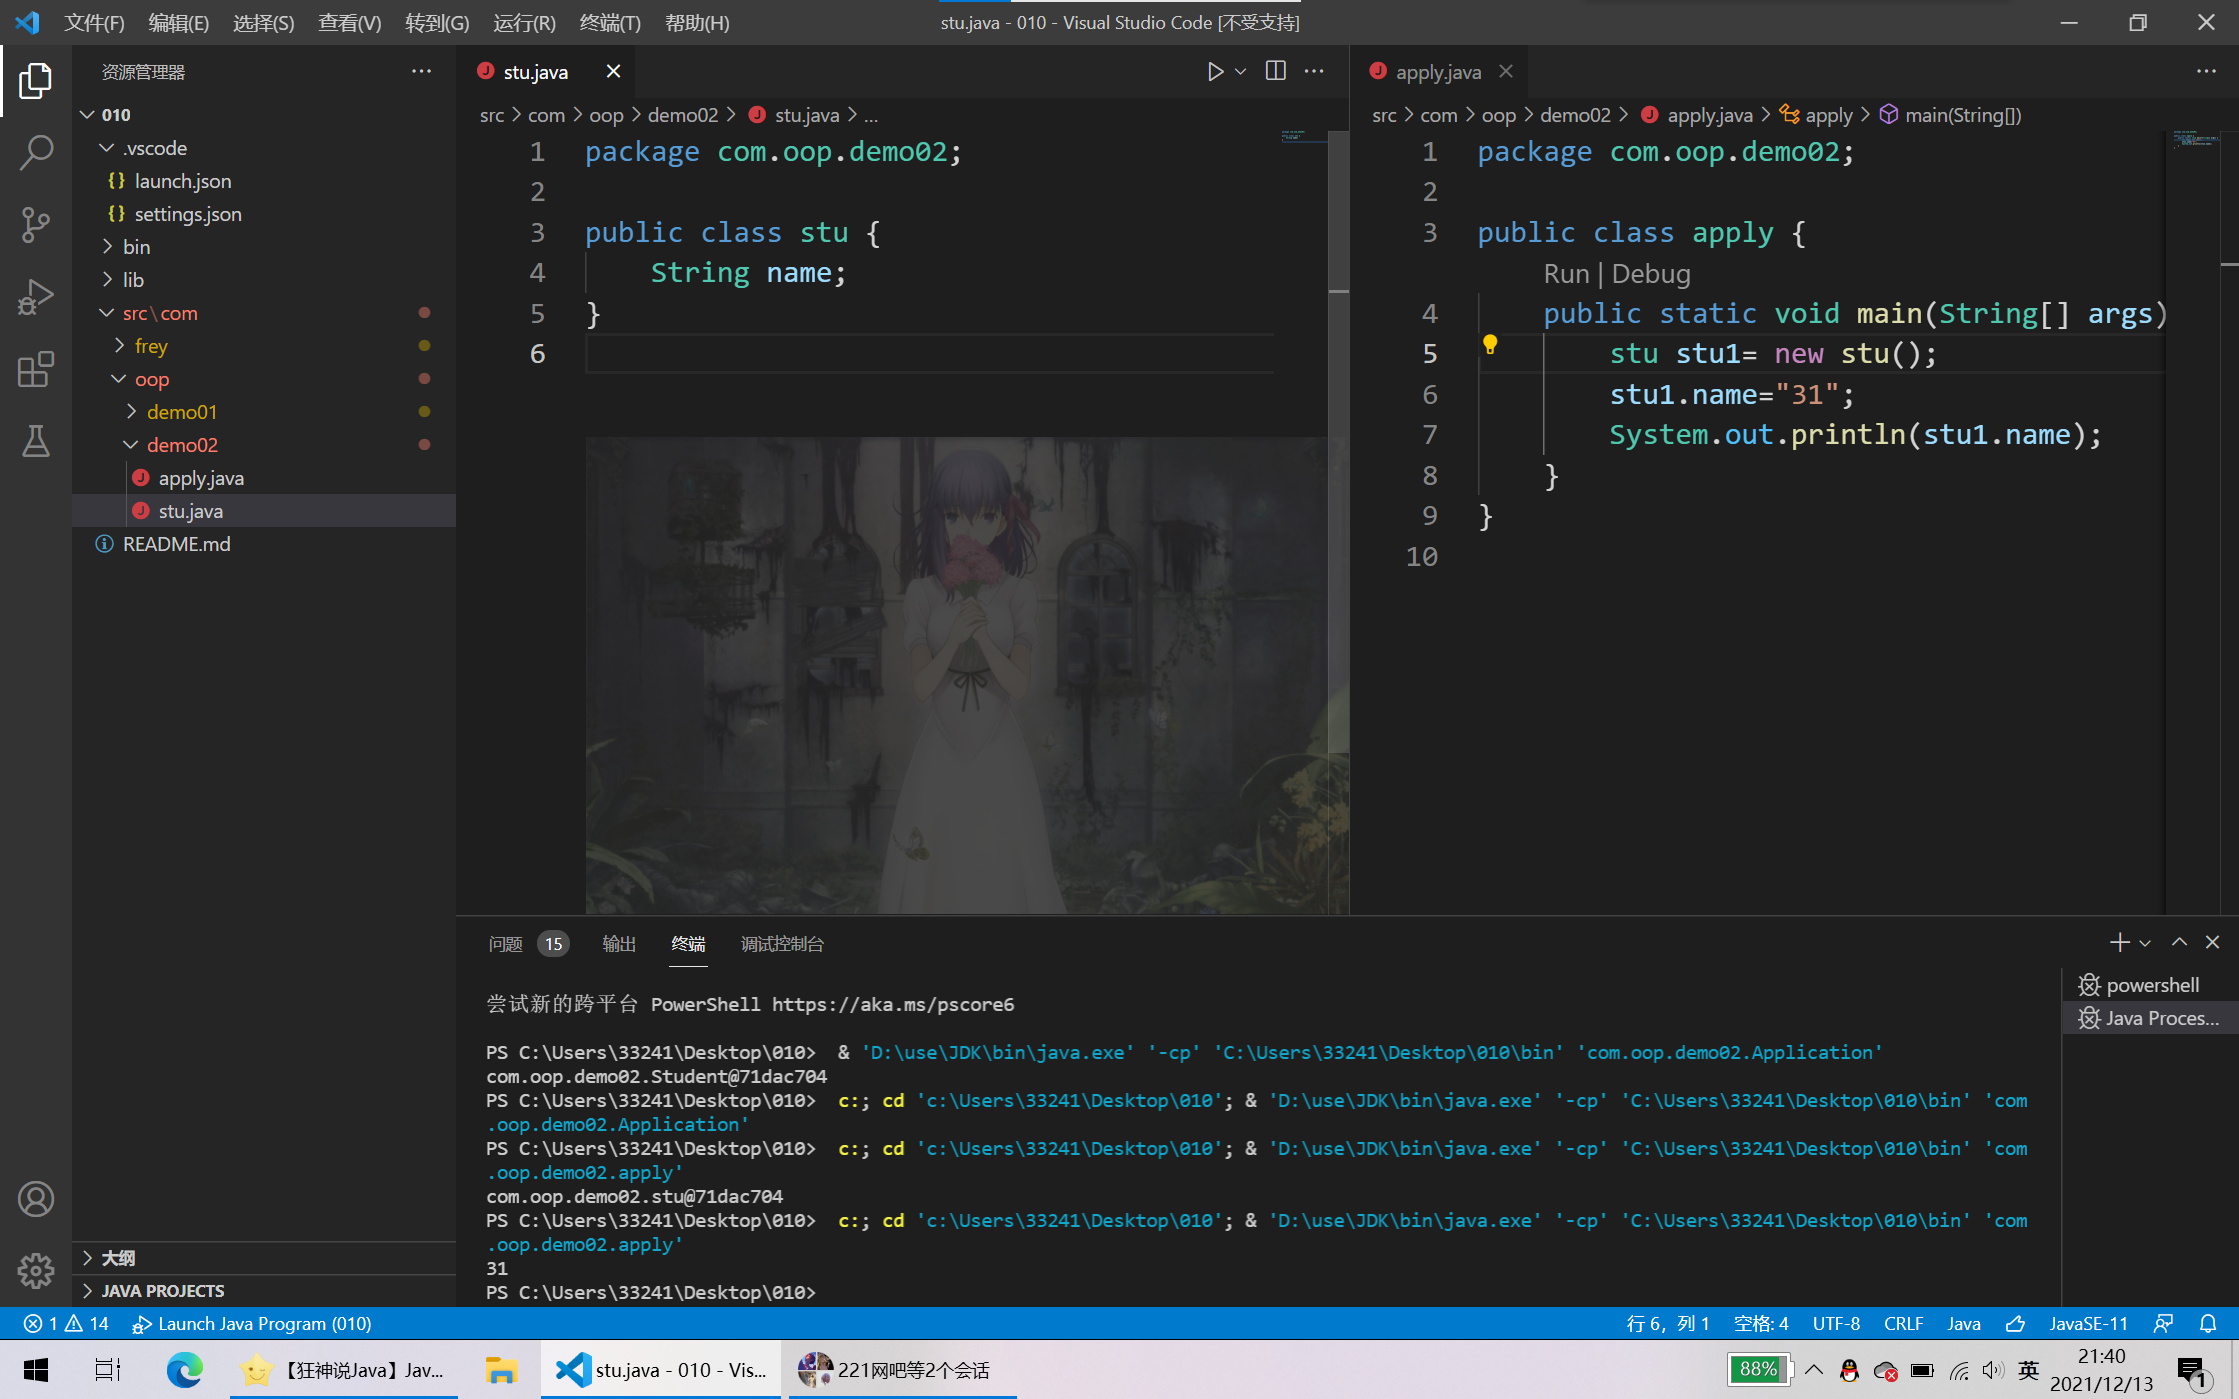Screen dimensions: 2239x1399
Task: Expand the bin folder
Action: point(136,247)
